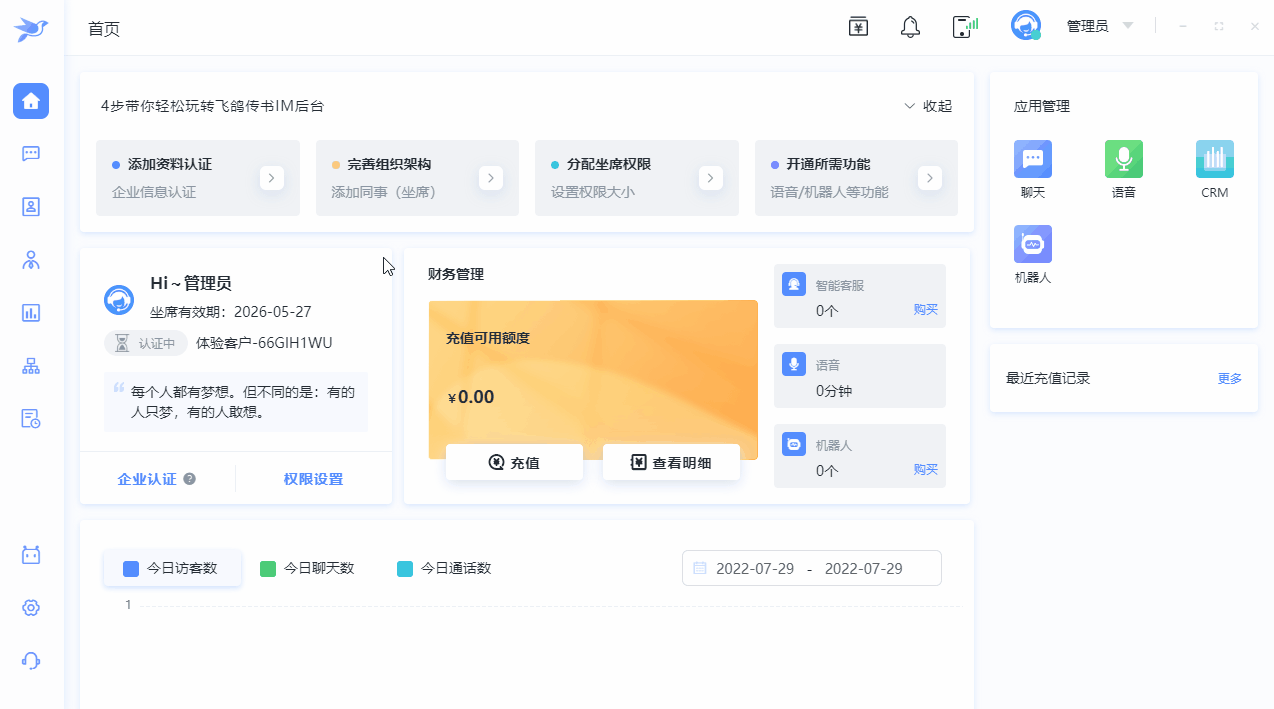Click the 查看明细 details button
The height and width of the screenshot is (709, 1274).
(671, 463)
